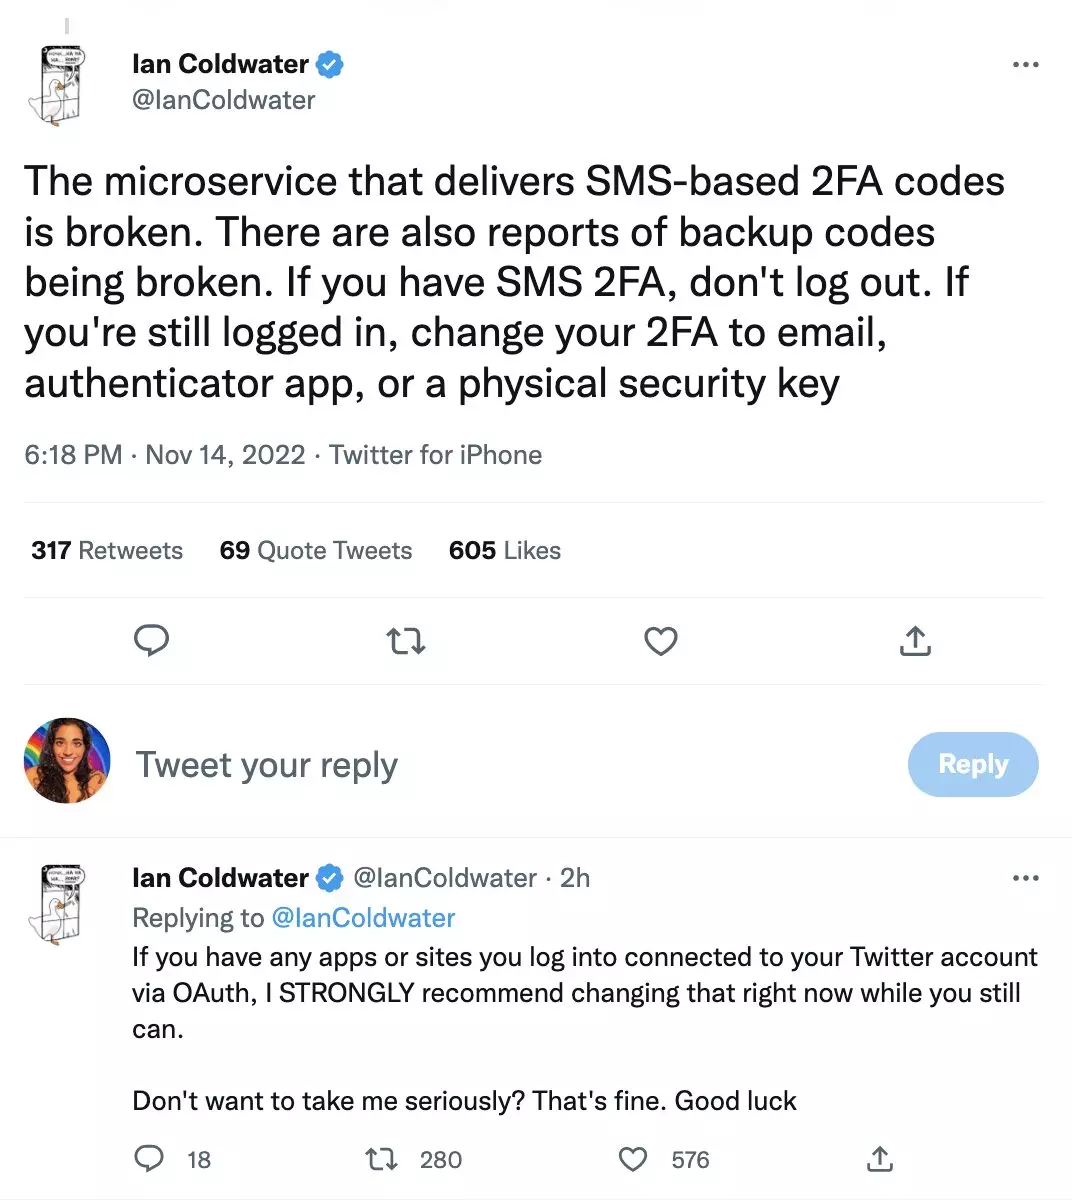This screenshot has height=1200, width=1072.
Task: Share the OAuth reply tweet
Action: click(x=879, y=1159)
